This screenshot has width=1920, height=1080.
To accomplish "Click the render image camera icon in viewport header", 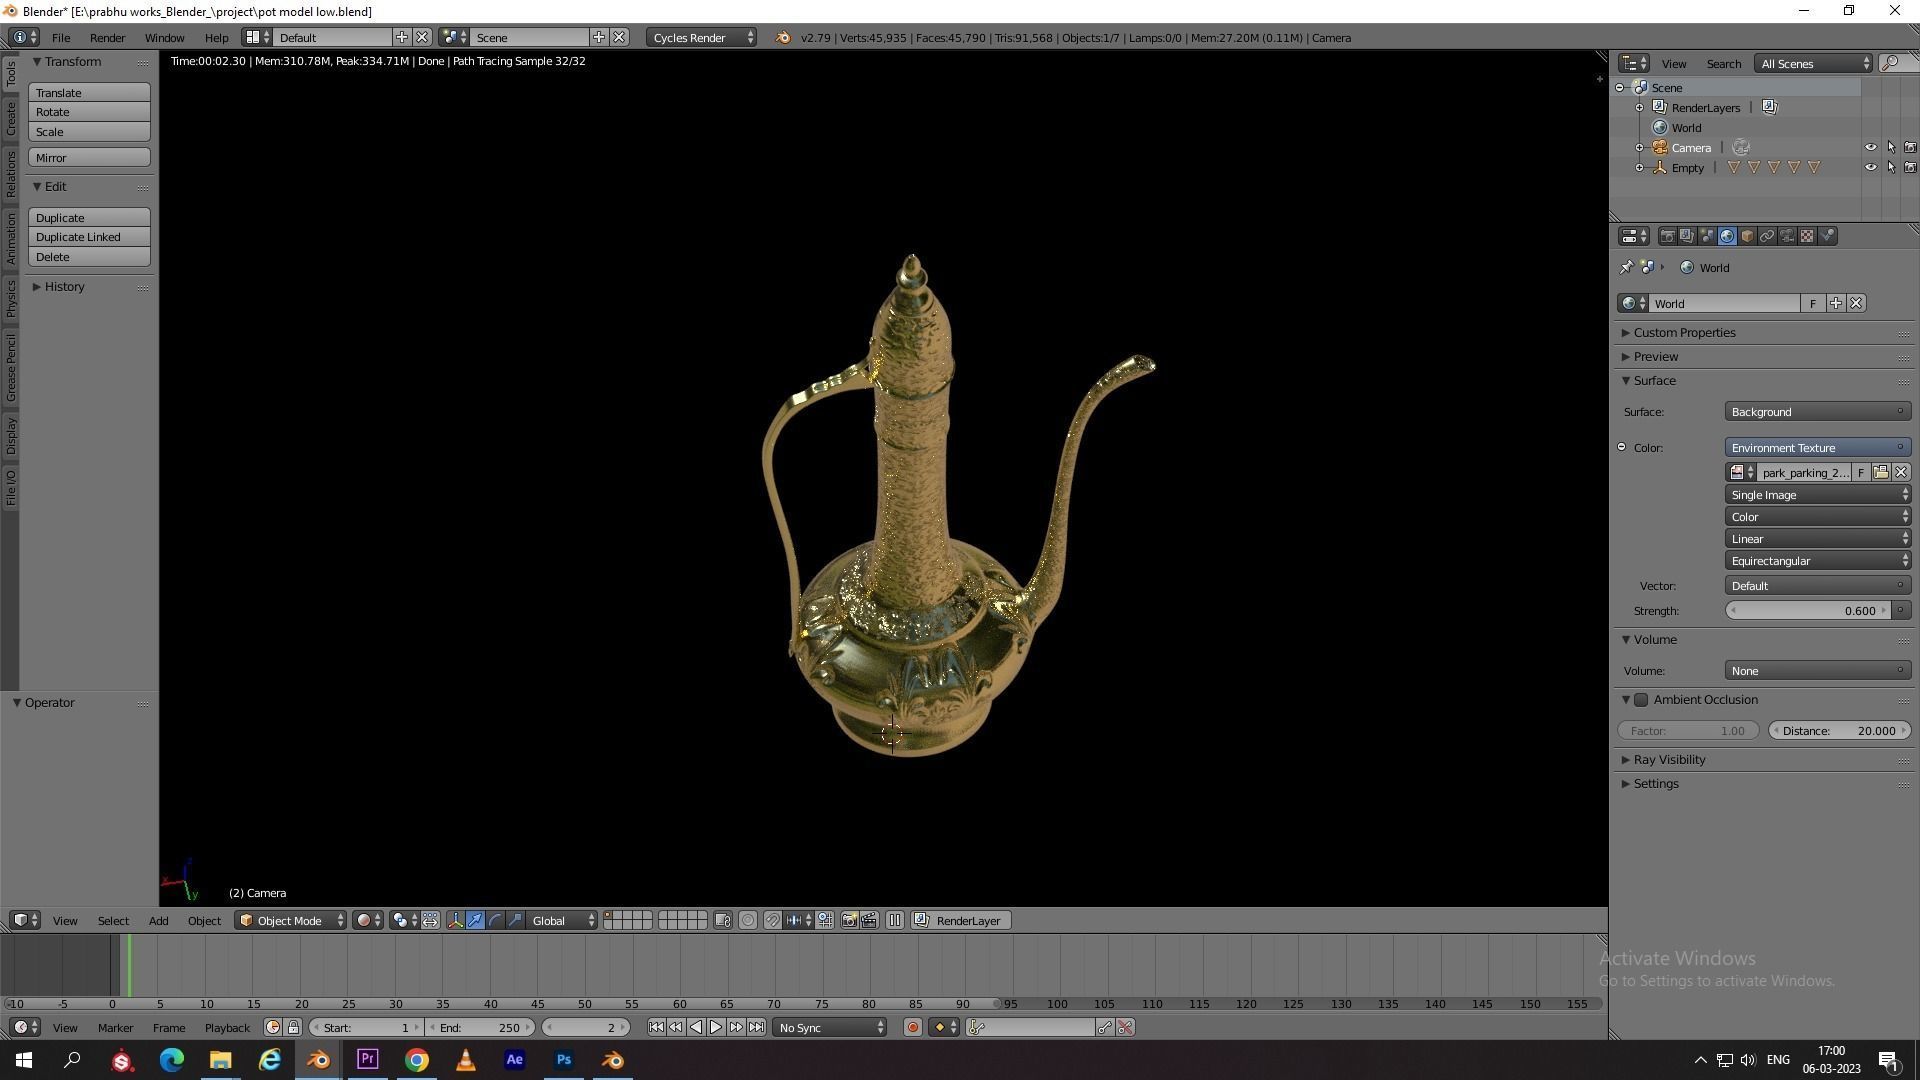I will pyautogui.click(x=849, y=921).
